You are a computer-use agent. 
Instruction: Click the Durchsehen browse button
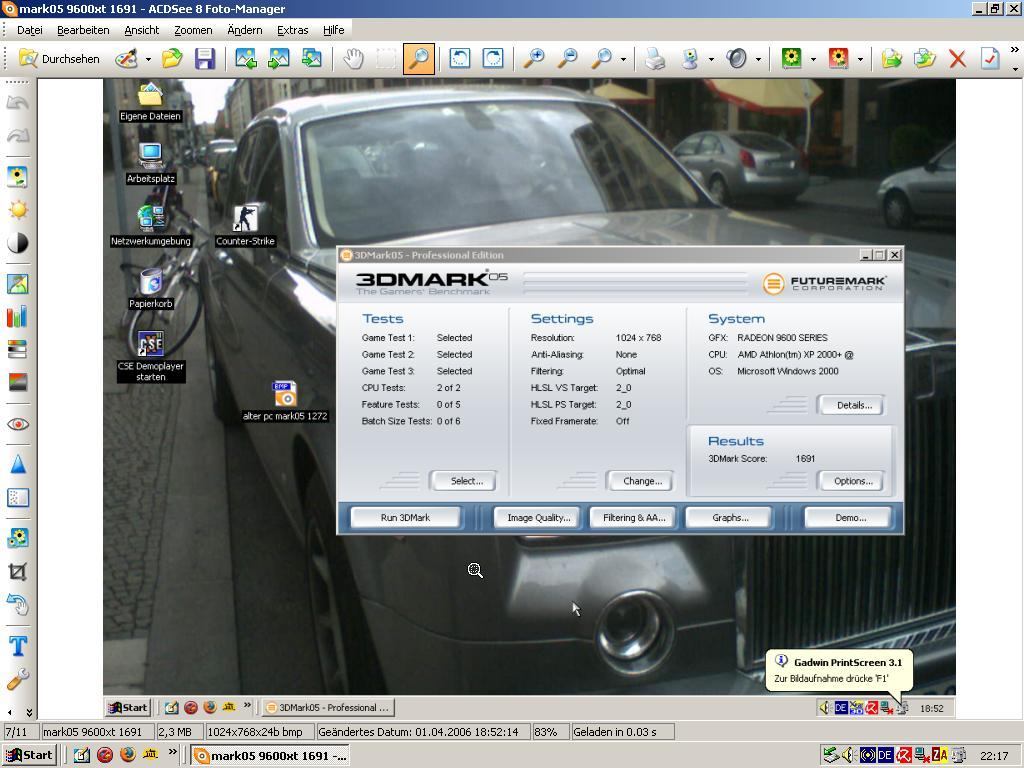59,59
